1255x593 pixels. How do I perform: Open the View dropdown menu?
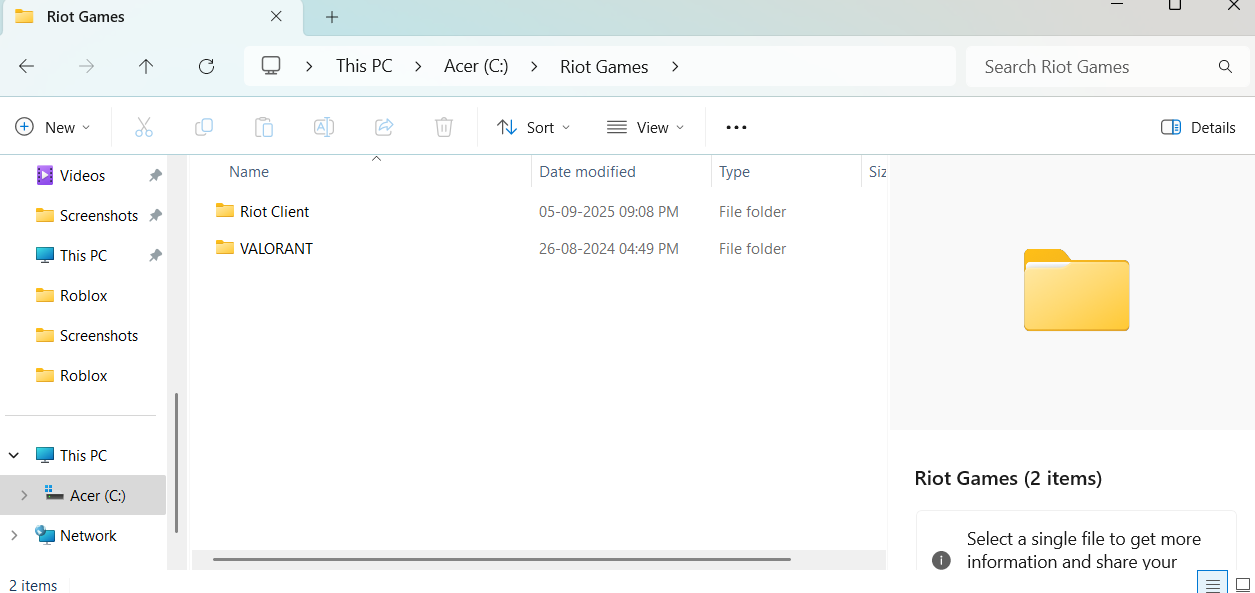click(x=646, y=127)
